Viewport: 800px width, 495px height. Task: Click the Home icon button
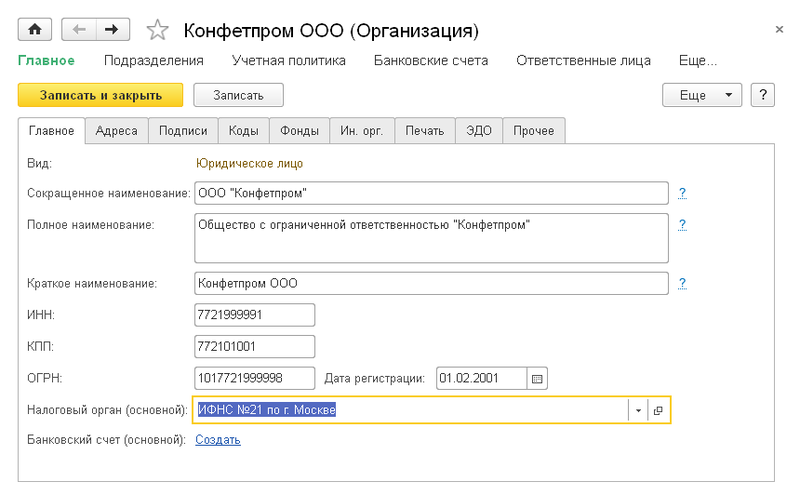point(34,29)
